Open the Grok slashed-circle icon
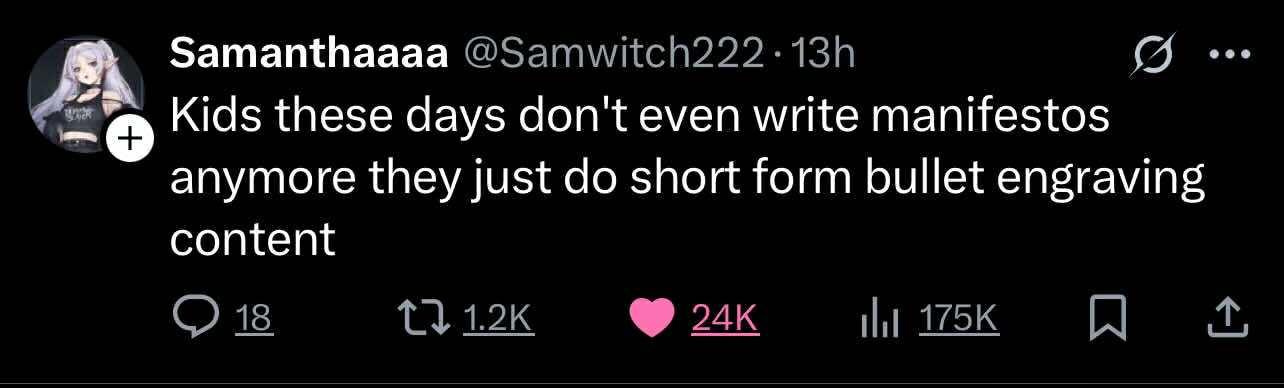The width and height of the screenshot is (1284, 388). pyautogui.click(x=1151, y=57)
